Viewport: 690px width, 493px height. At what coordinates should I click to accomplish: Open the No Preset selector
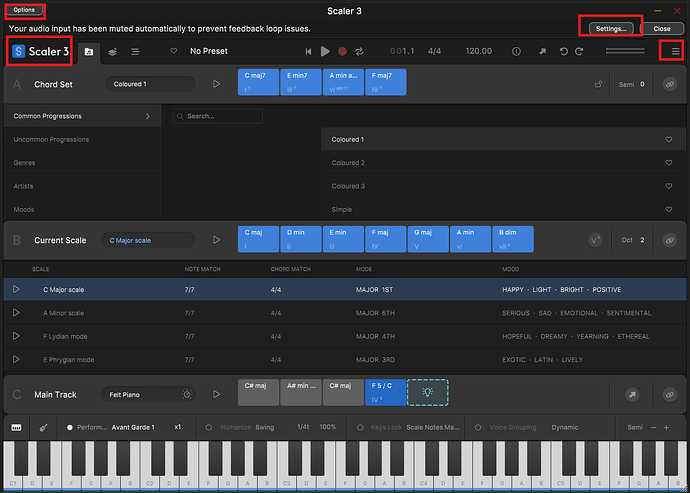(x=209, y=51)
